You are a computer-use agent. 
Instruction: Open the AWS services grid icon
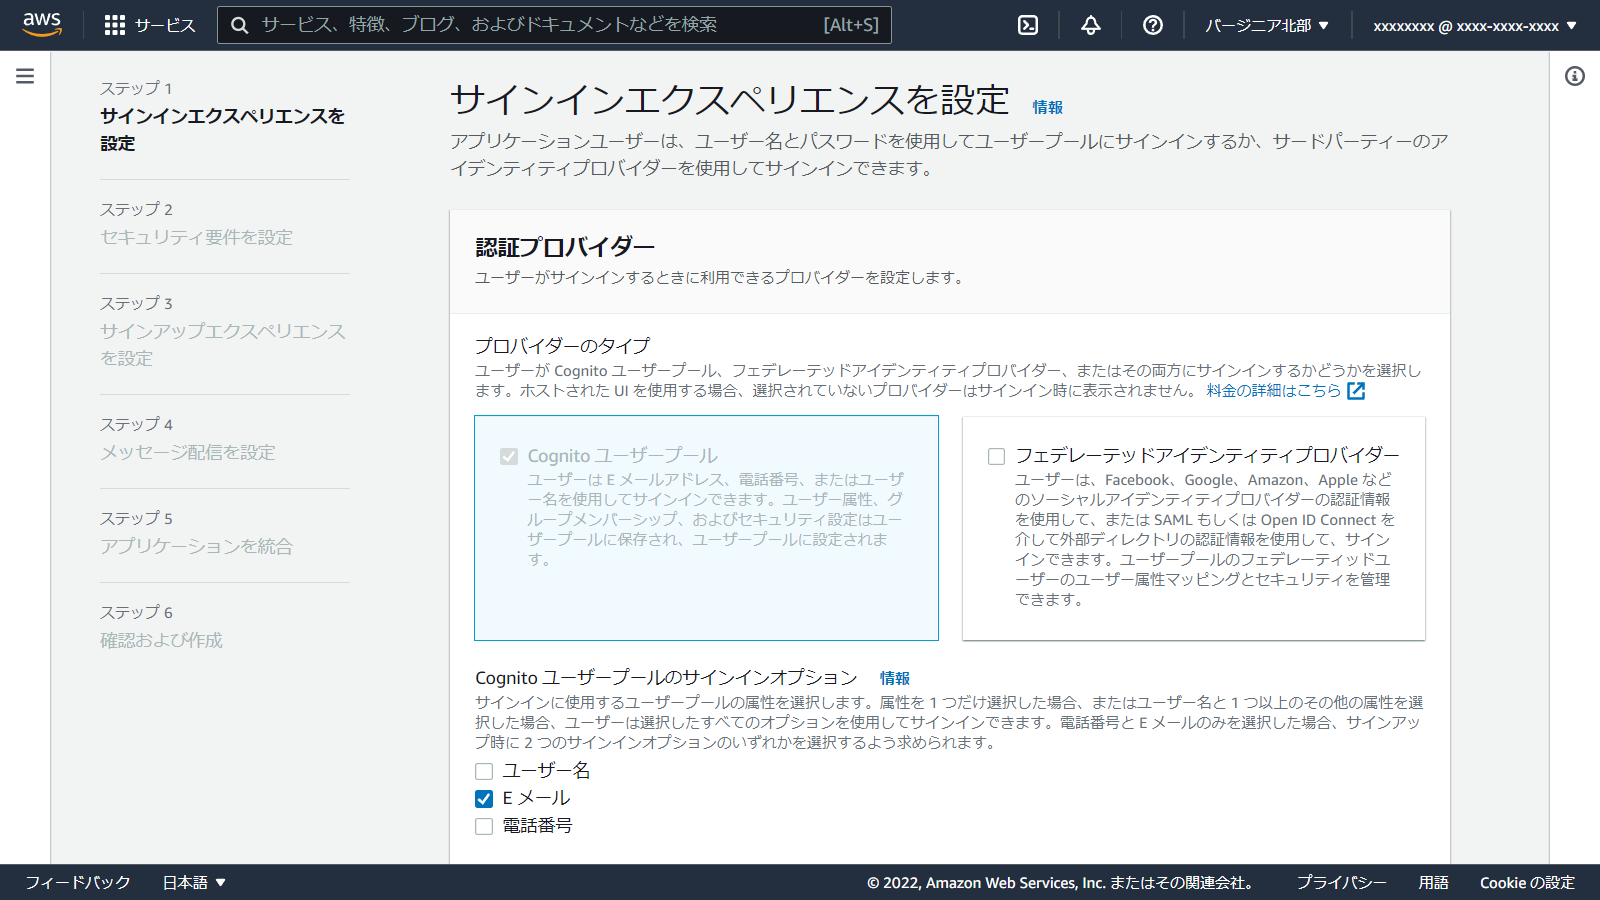(x=115, y=25)
